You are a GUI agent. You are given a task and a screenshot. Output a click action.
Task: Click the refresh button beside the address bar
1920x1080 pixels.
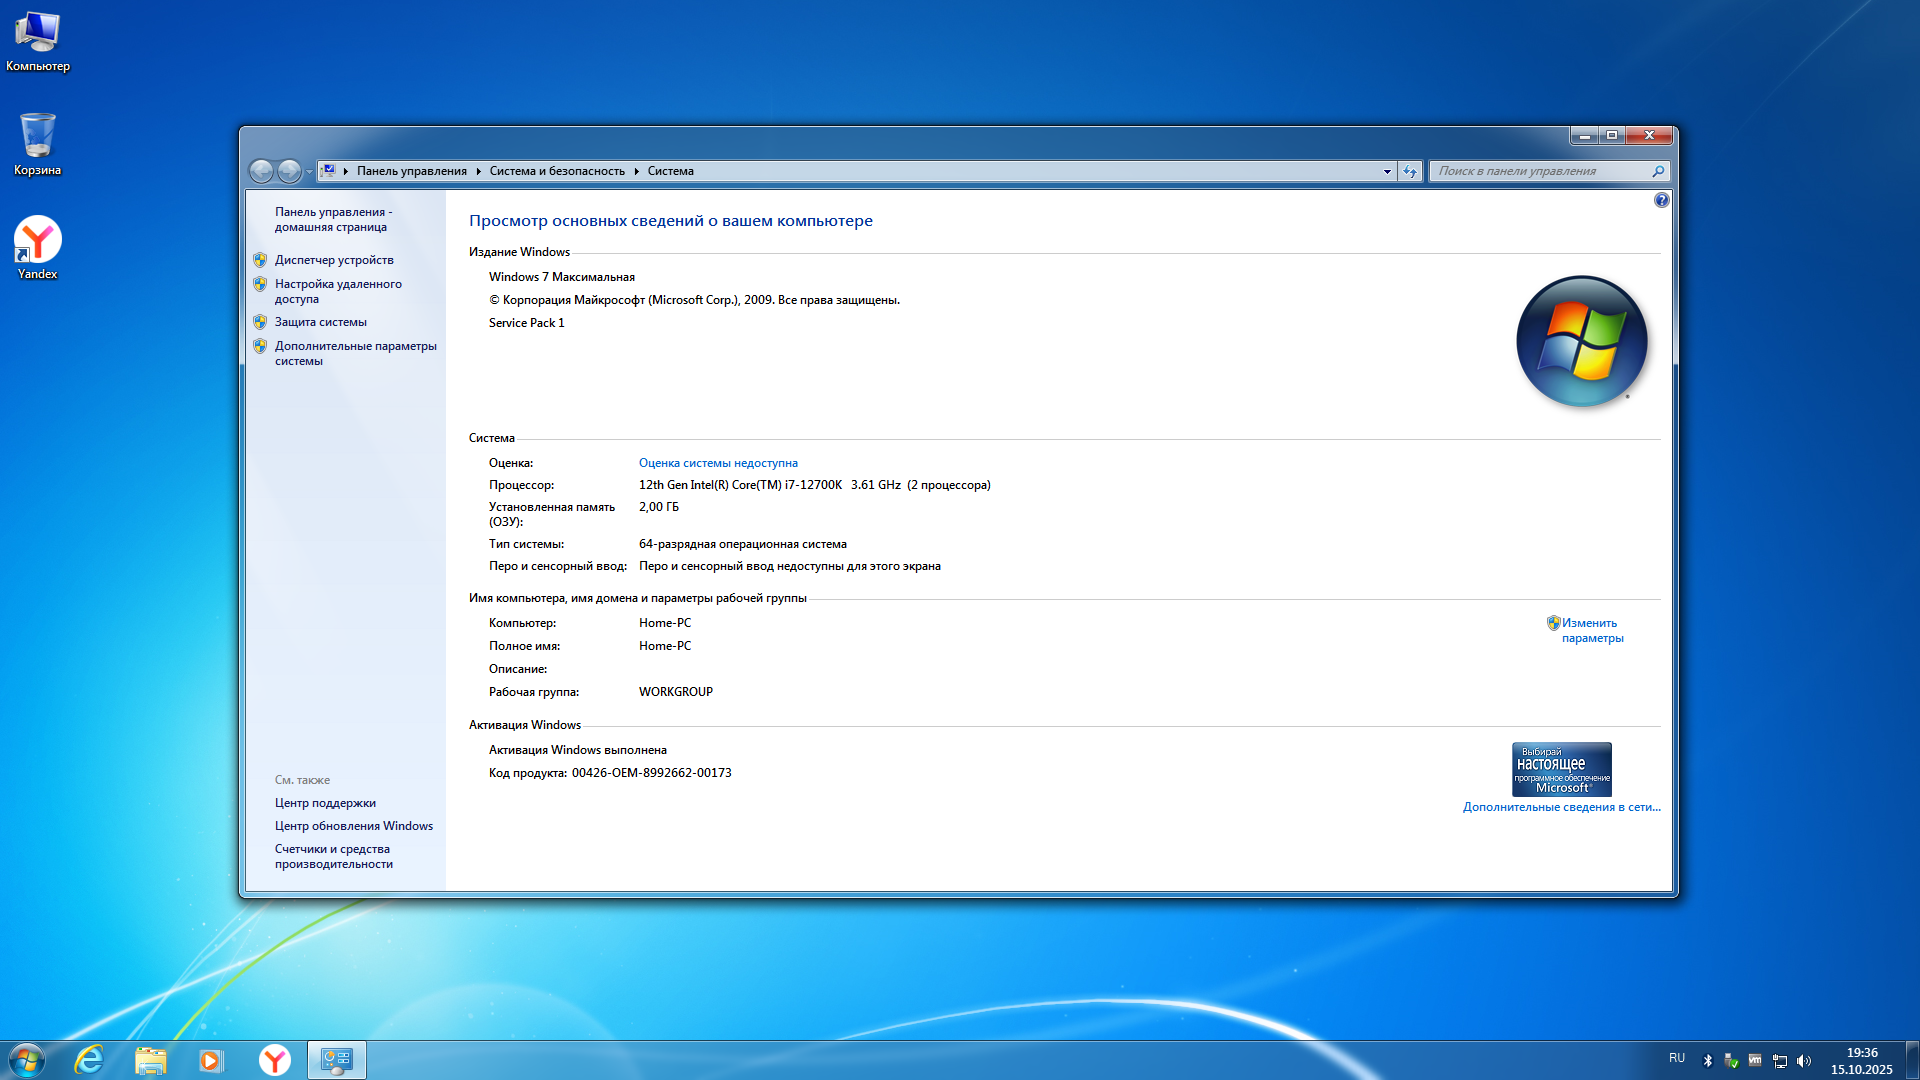tap(1410, 171)
